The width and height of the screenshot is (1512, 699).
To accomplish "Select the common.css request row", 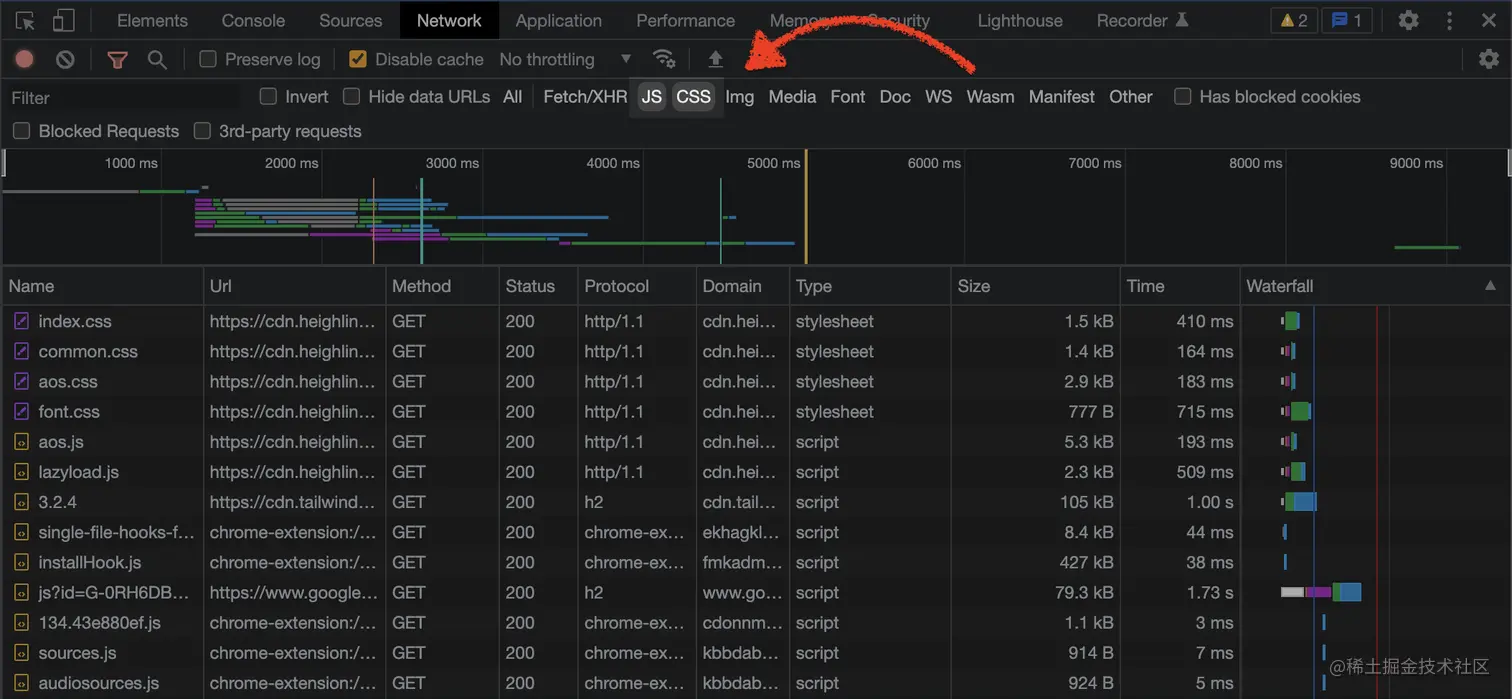I will tap(756, 351).
